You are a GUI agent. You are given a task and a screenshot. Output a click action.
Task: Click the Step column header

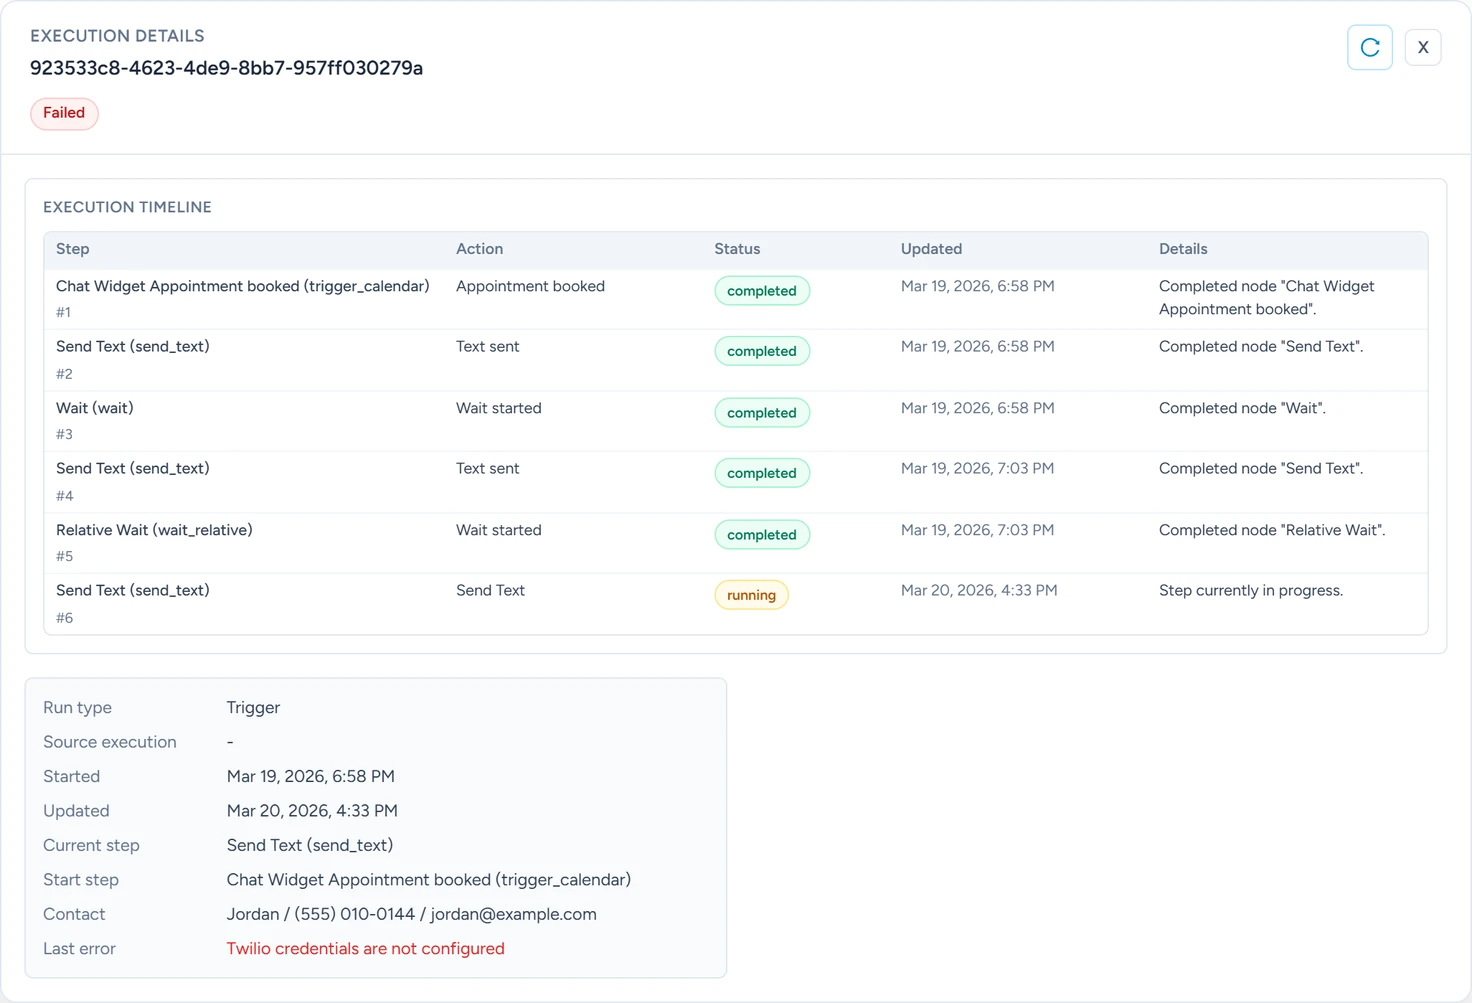[73, 249]
